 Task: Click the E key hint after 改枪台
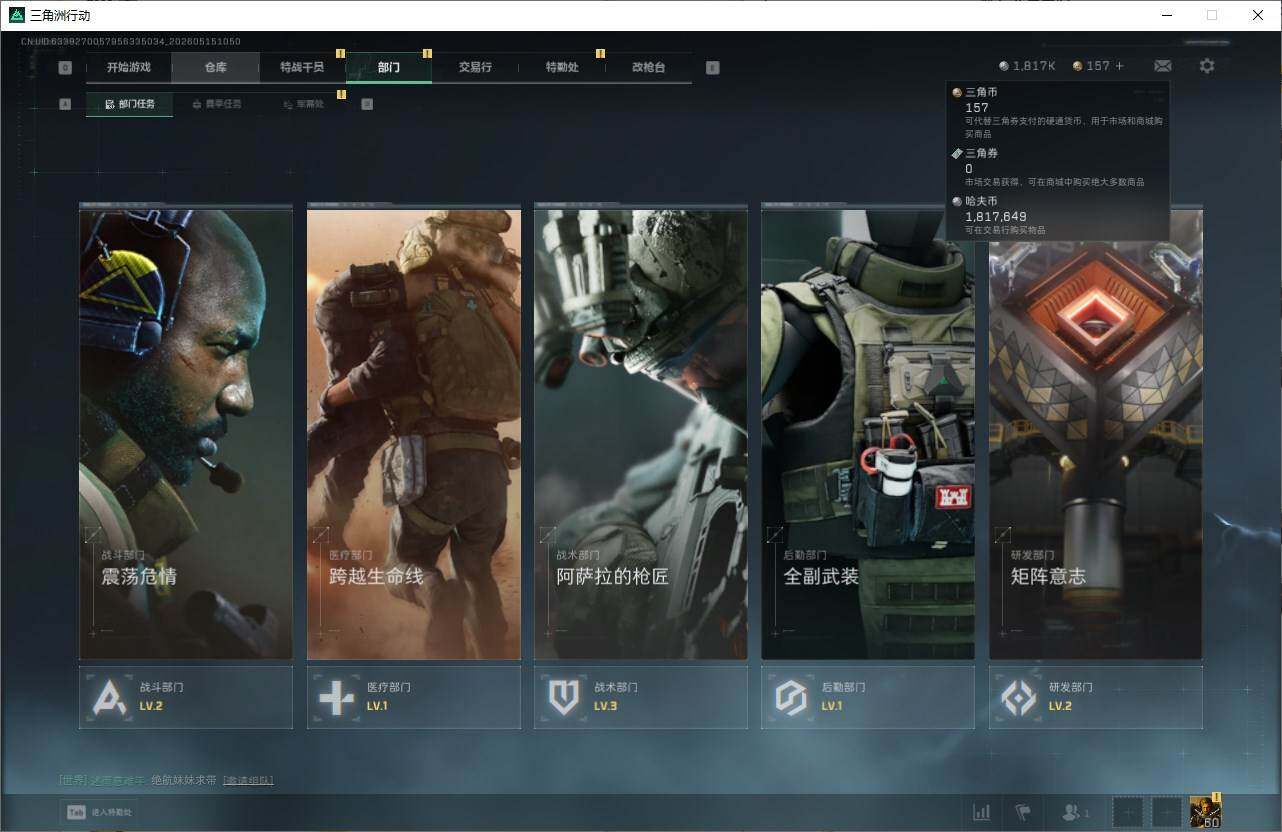click(x=712, y=68)
